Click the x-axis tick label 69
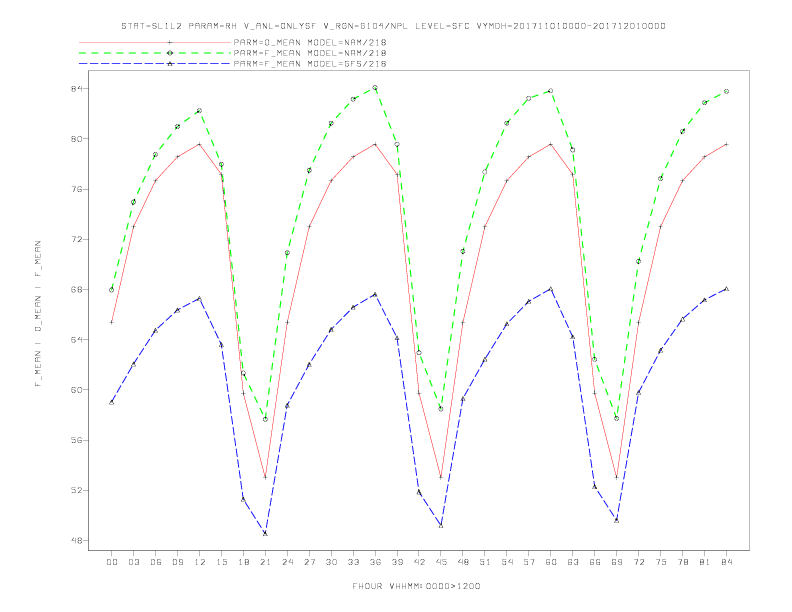Viewport: 792px width, 612px height. [617, 562]
